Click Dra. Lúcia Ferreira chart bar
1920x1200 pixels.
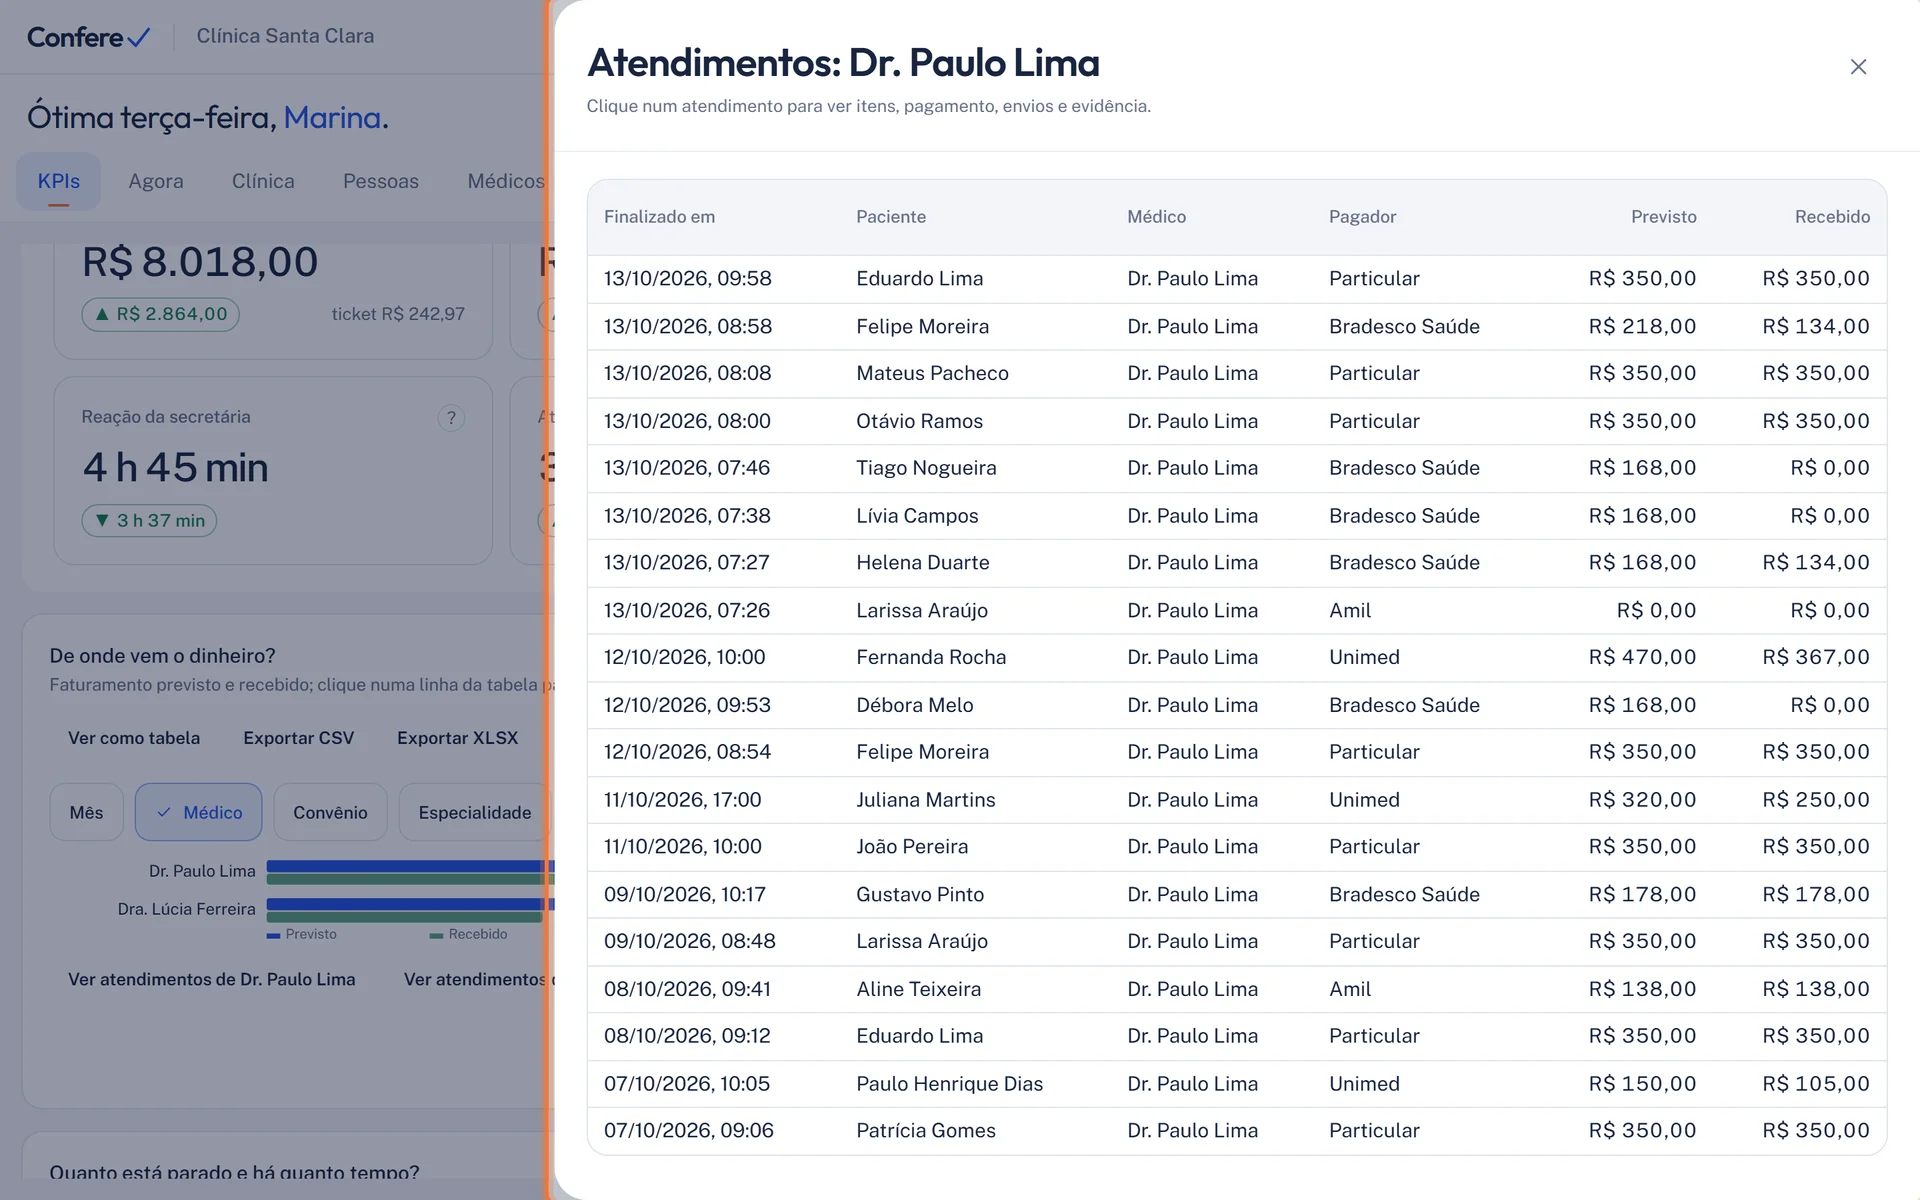[x=408, y=909]
